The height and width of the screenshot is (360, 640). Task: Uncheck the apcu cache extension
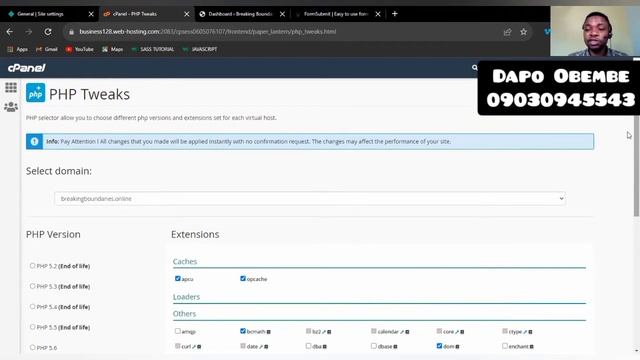[178, 278]
